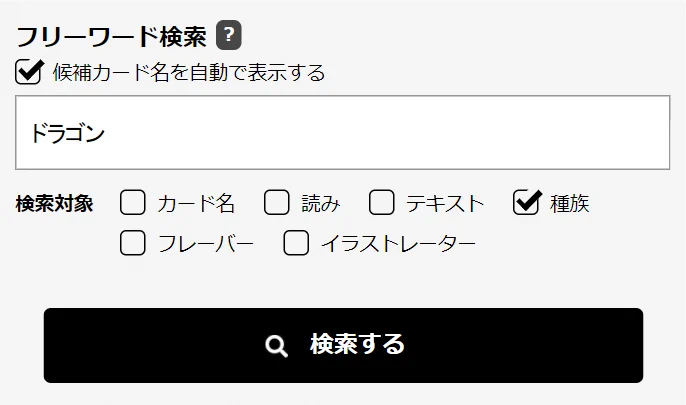The image size is (686, 405).
Task: Click the イラストレーター label text
Action: (399, 244)
